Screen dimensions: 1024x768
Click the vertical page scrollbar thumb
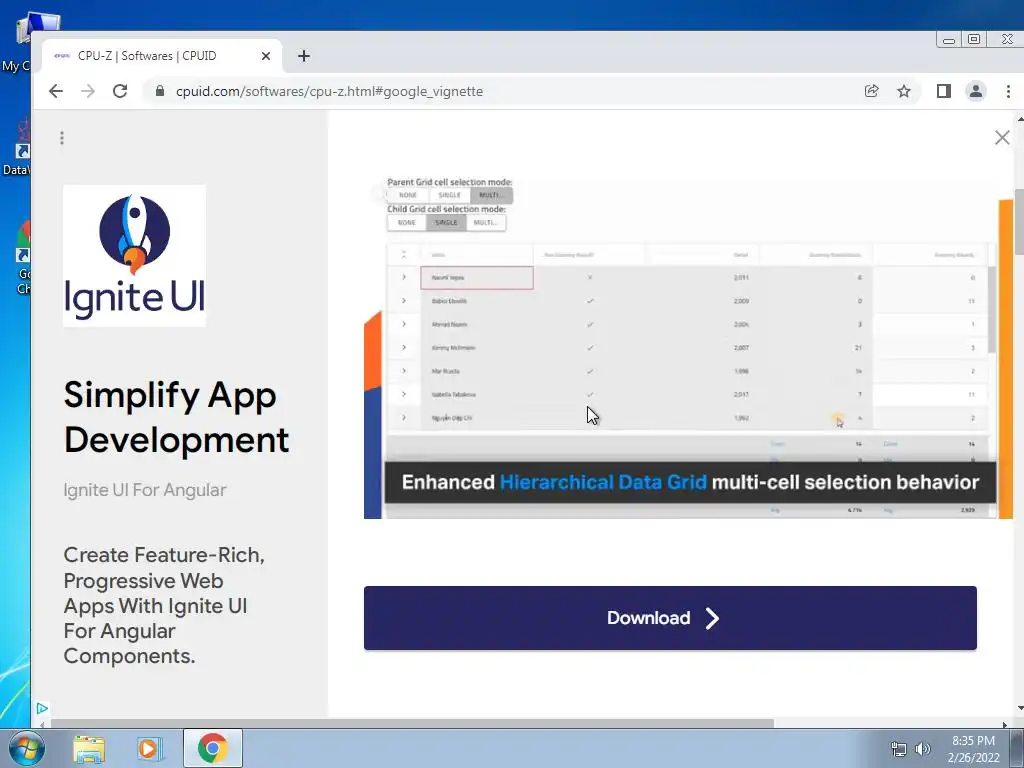click(x=1019, y=222)
